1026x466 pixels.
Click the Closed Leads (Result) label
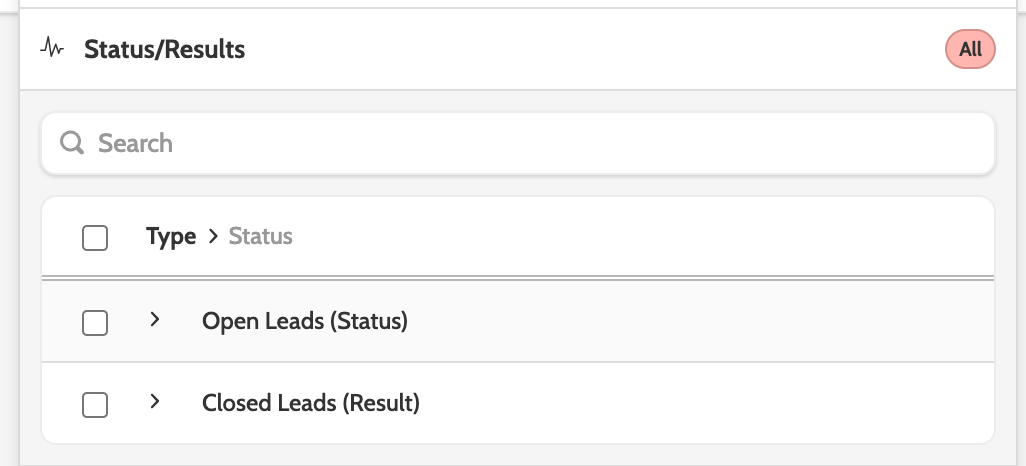click(311, 404)
